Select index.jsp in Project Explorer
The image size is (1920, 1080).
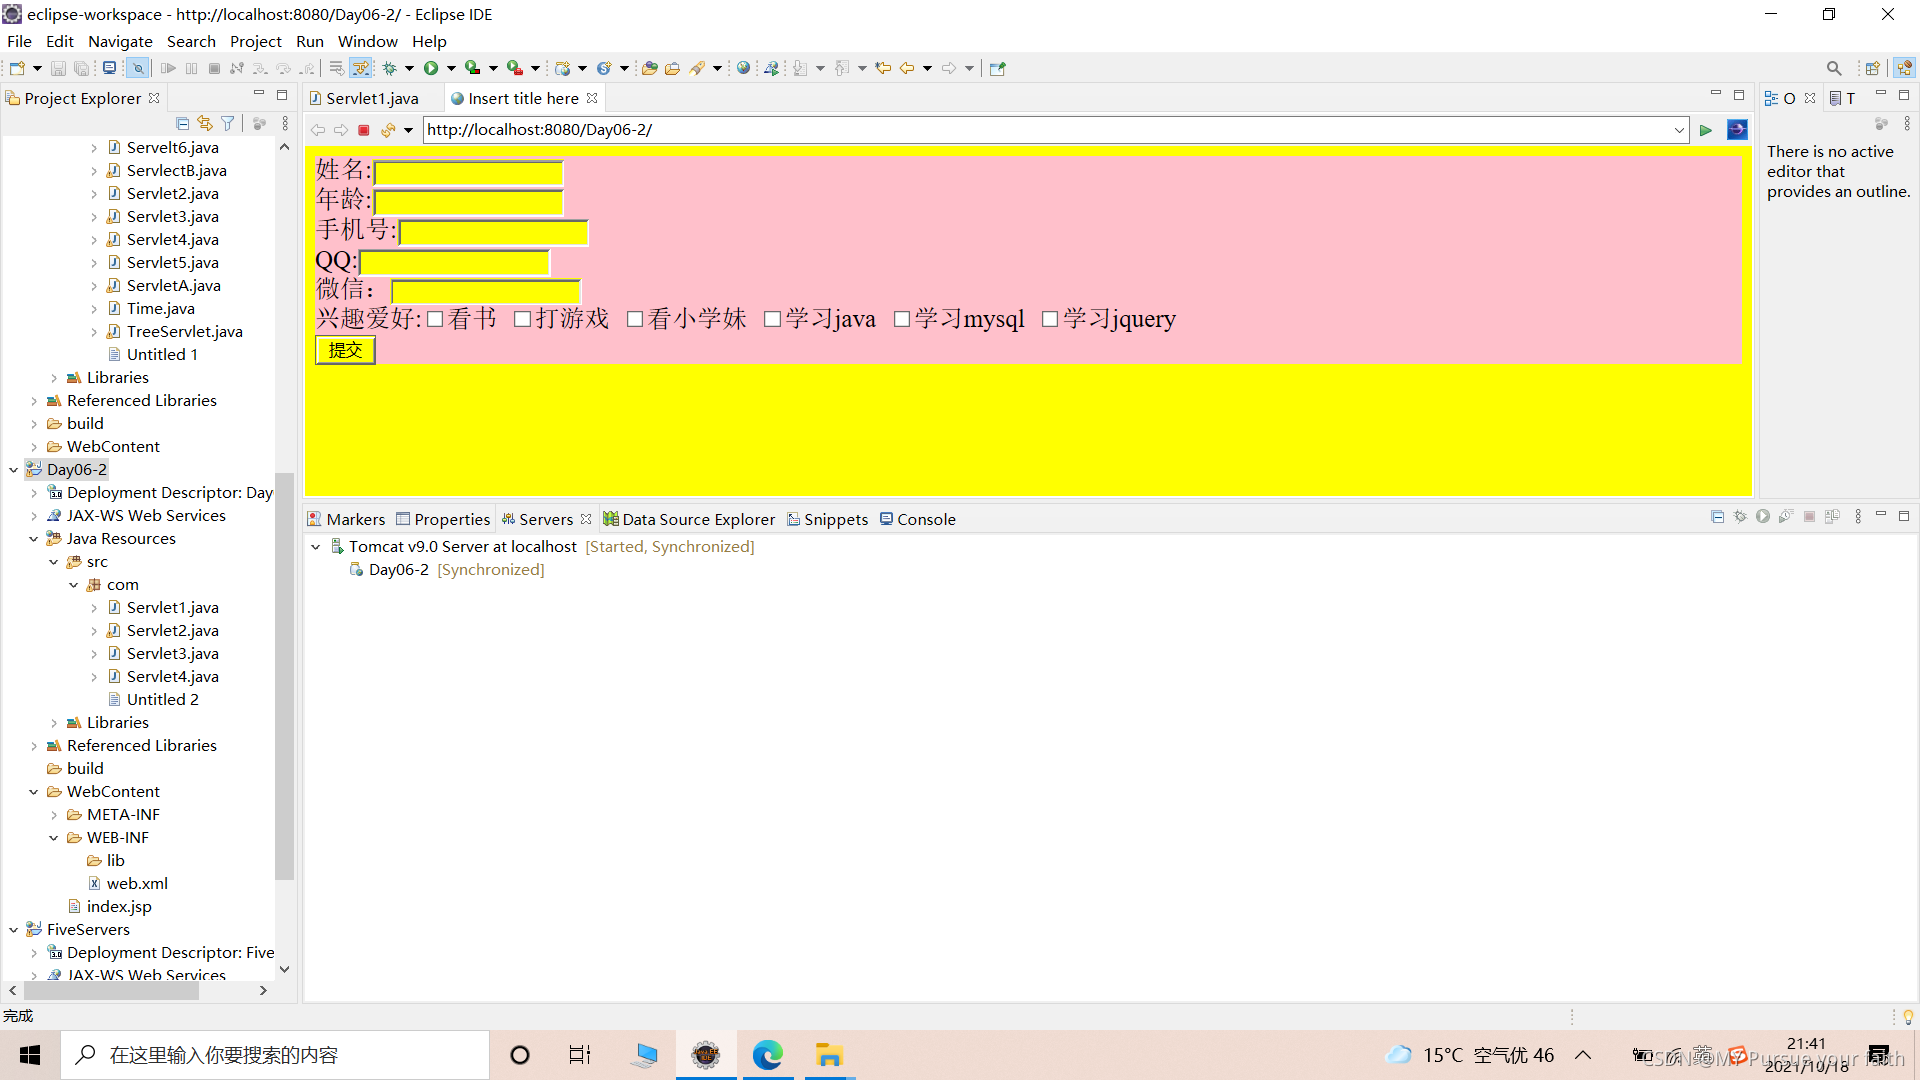coord(118,906)
